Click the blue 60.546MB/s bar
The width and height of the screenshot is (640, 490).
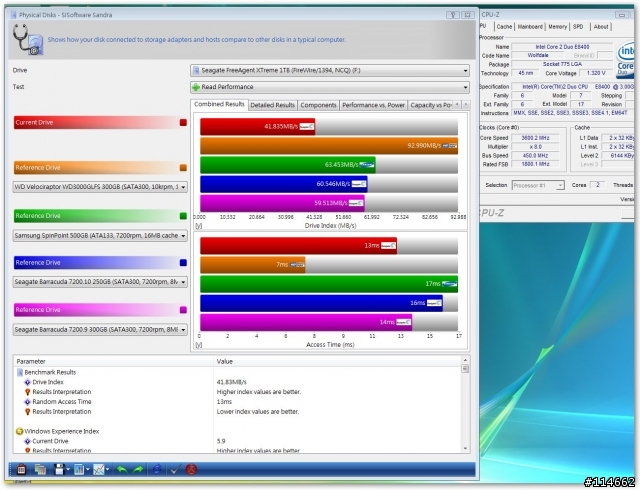coord(284,184)
